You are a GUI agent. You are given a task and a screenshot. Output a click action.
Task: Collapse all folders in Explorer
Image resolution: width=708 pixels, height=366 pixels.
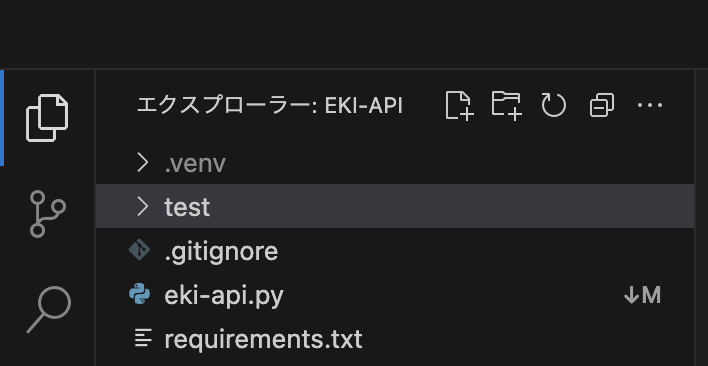click(x=601, y=106)
